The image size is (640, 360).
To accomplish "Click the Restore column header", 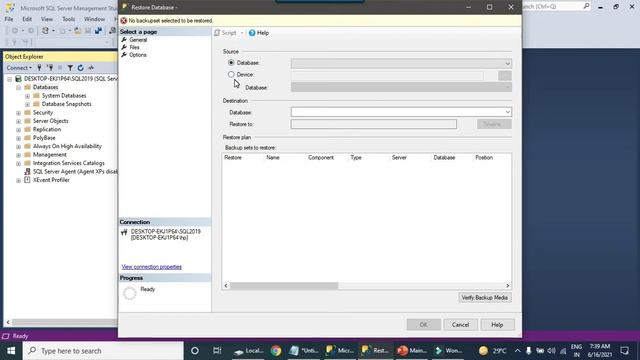I will [233, 158].
